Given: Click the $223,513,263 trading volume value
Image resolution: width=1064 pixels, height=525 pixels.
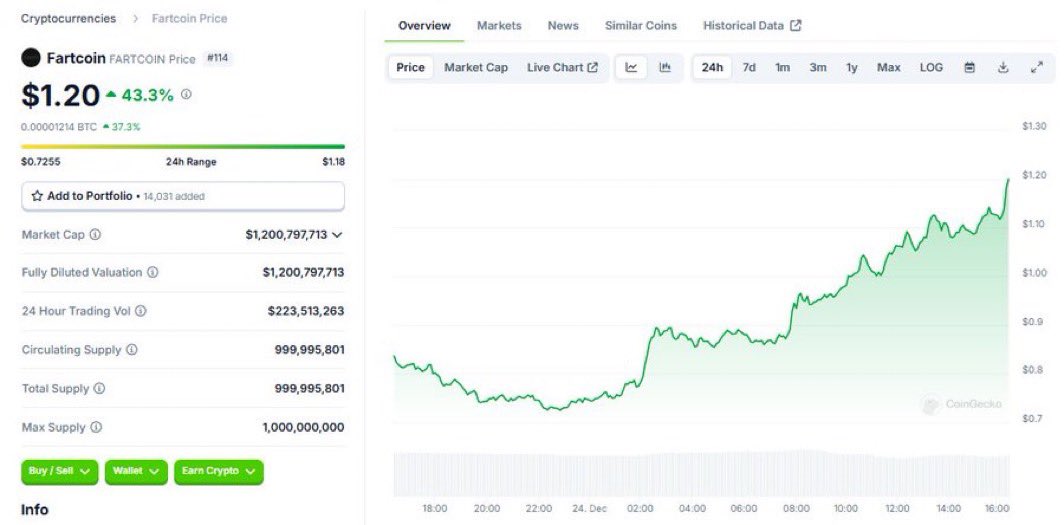Looking at the screenshot, I should coord(306,311).
